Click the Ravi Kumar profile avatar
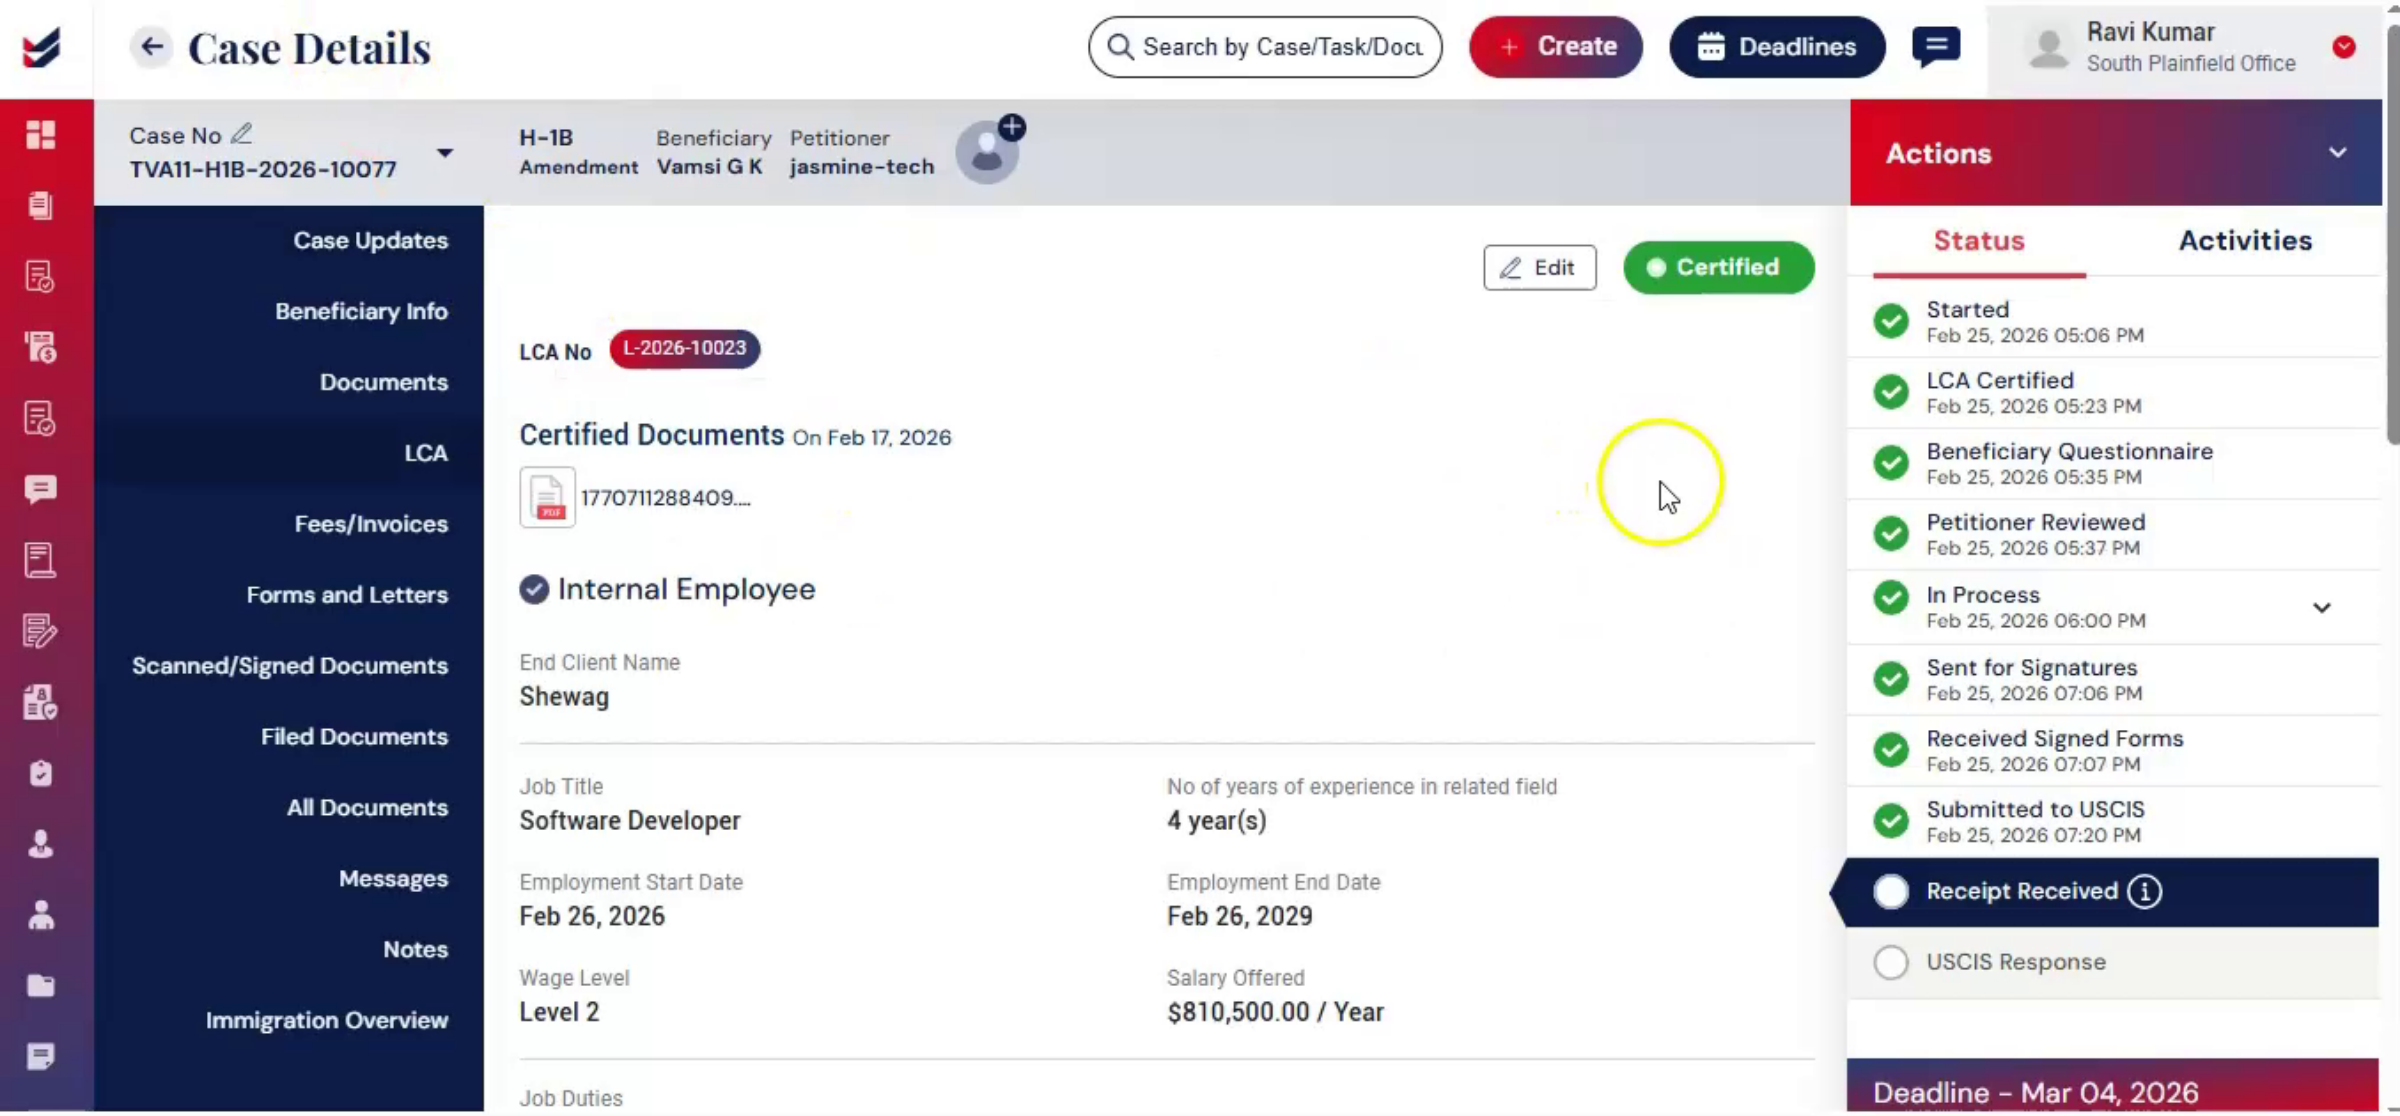The width and height of the screenshot is (2400, 1116). 2048,47
